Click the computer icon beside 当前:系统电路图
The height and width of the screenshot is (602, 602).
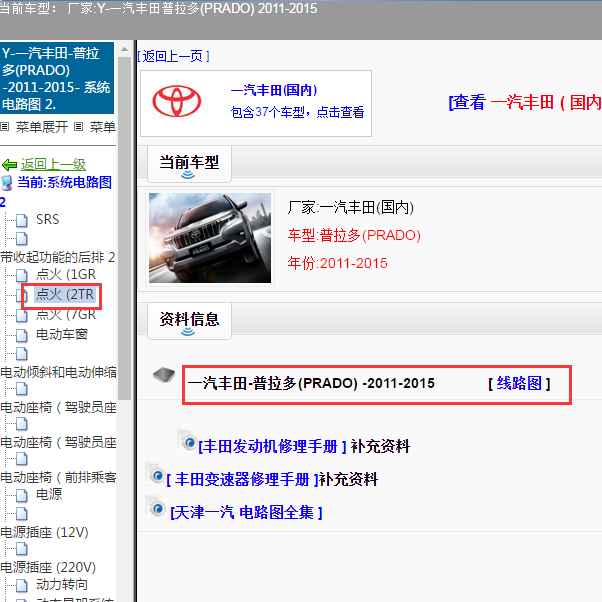[7, 183]
